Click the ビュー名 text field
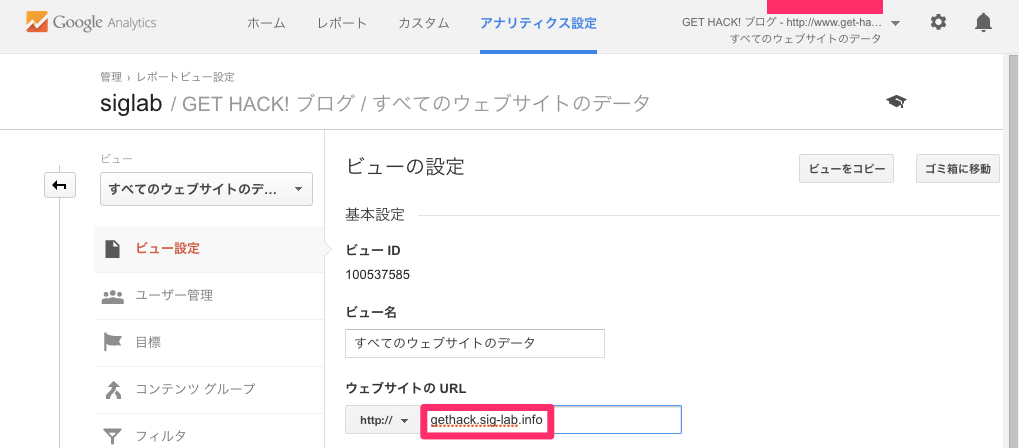1019x448 pixels. 475,343
